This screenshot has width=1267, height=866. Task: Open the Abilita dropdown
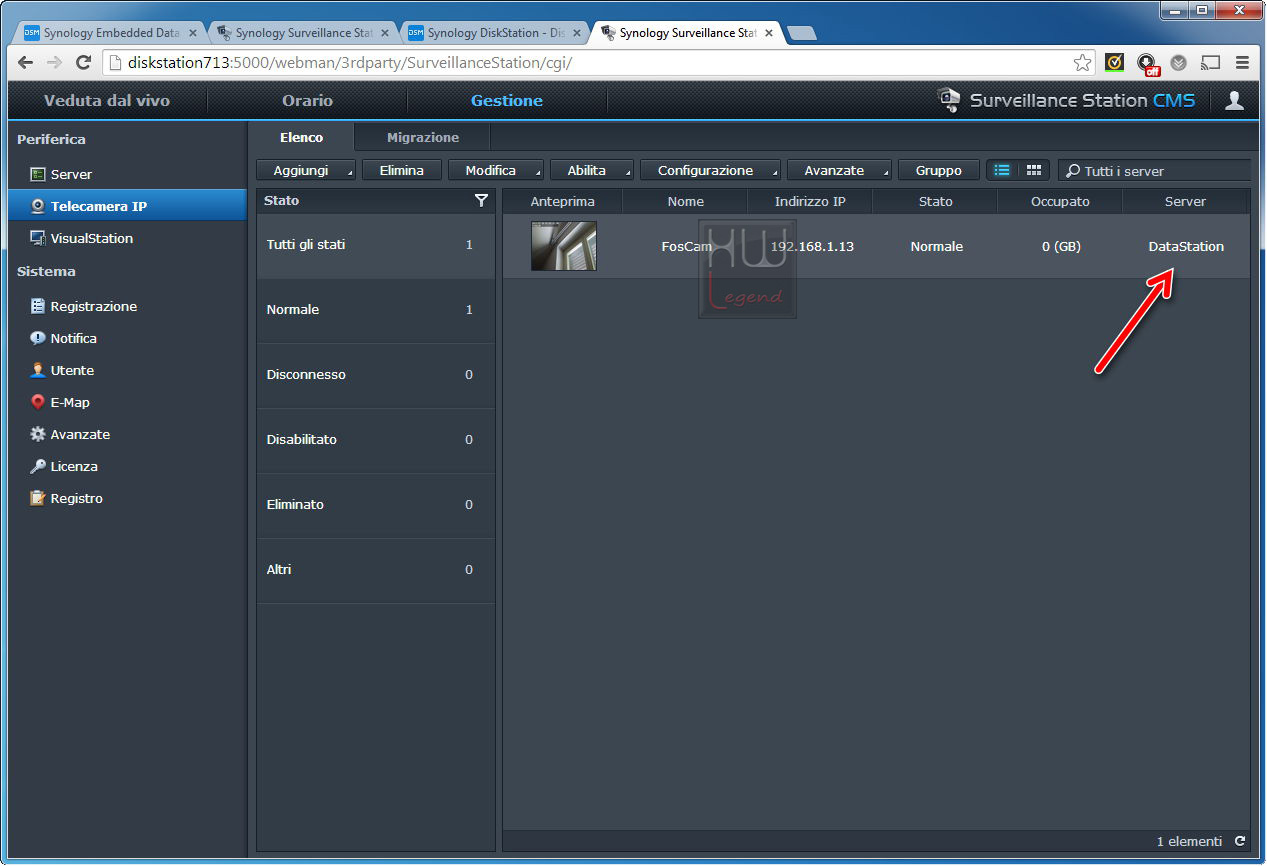click(592, 170)
